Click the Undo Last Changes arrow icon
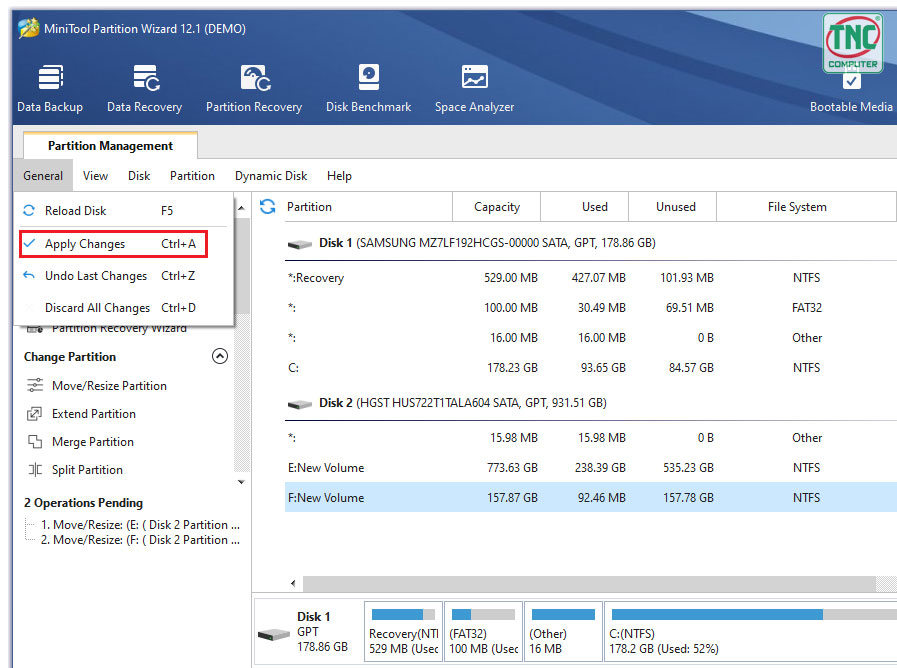897x668 pixels. 29,276
